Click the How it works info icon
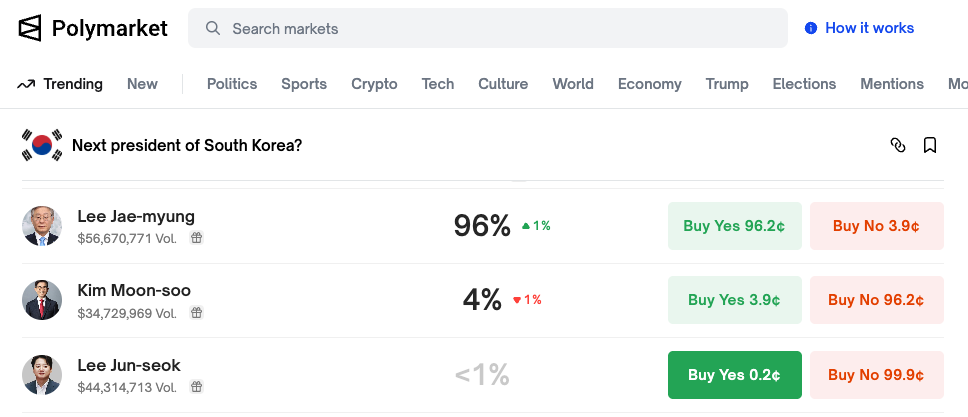The width and height of the screenshot is (968, 417). 811,28
